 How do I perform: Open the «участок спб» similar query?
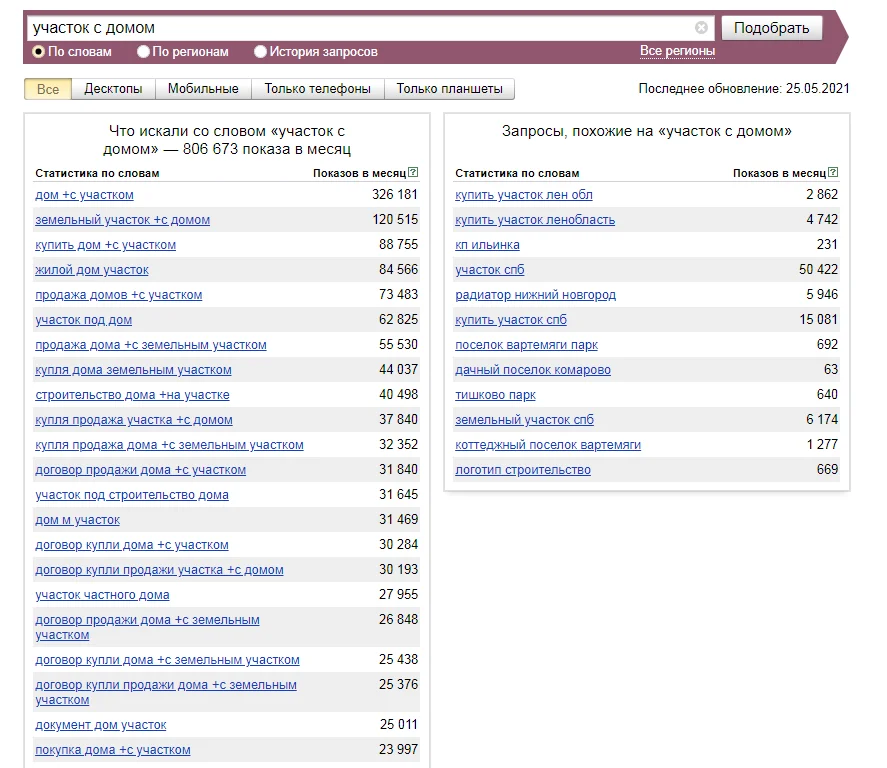tap(489, 270)
